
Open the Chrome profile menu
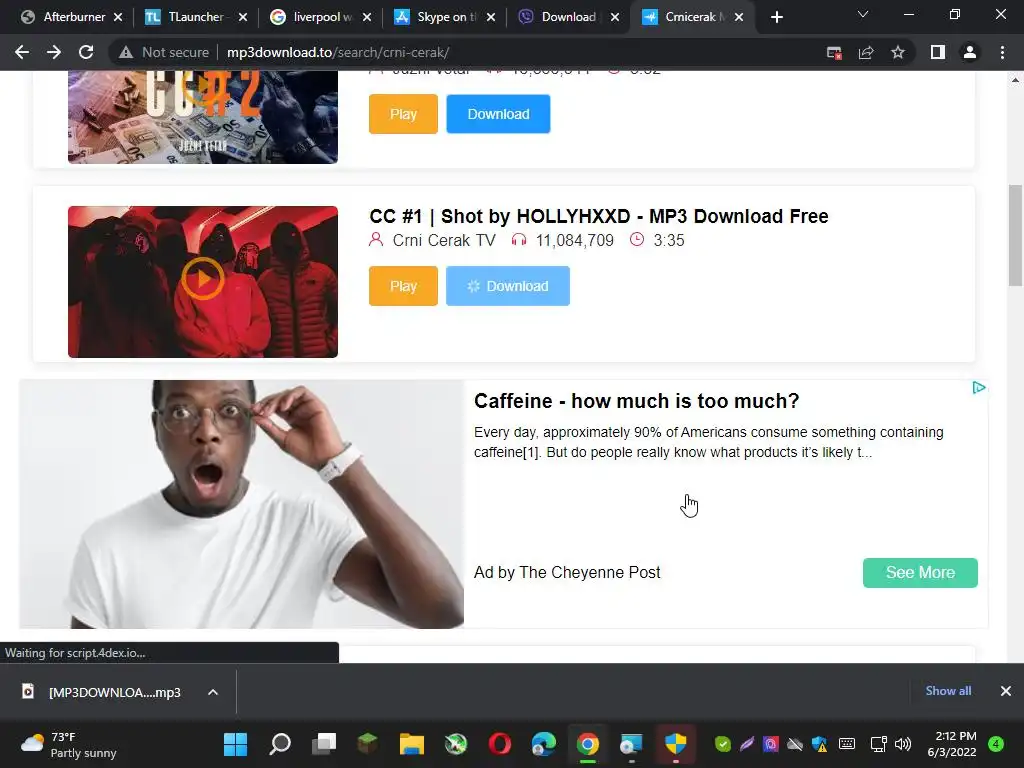(x=970, y=52)
